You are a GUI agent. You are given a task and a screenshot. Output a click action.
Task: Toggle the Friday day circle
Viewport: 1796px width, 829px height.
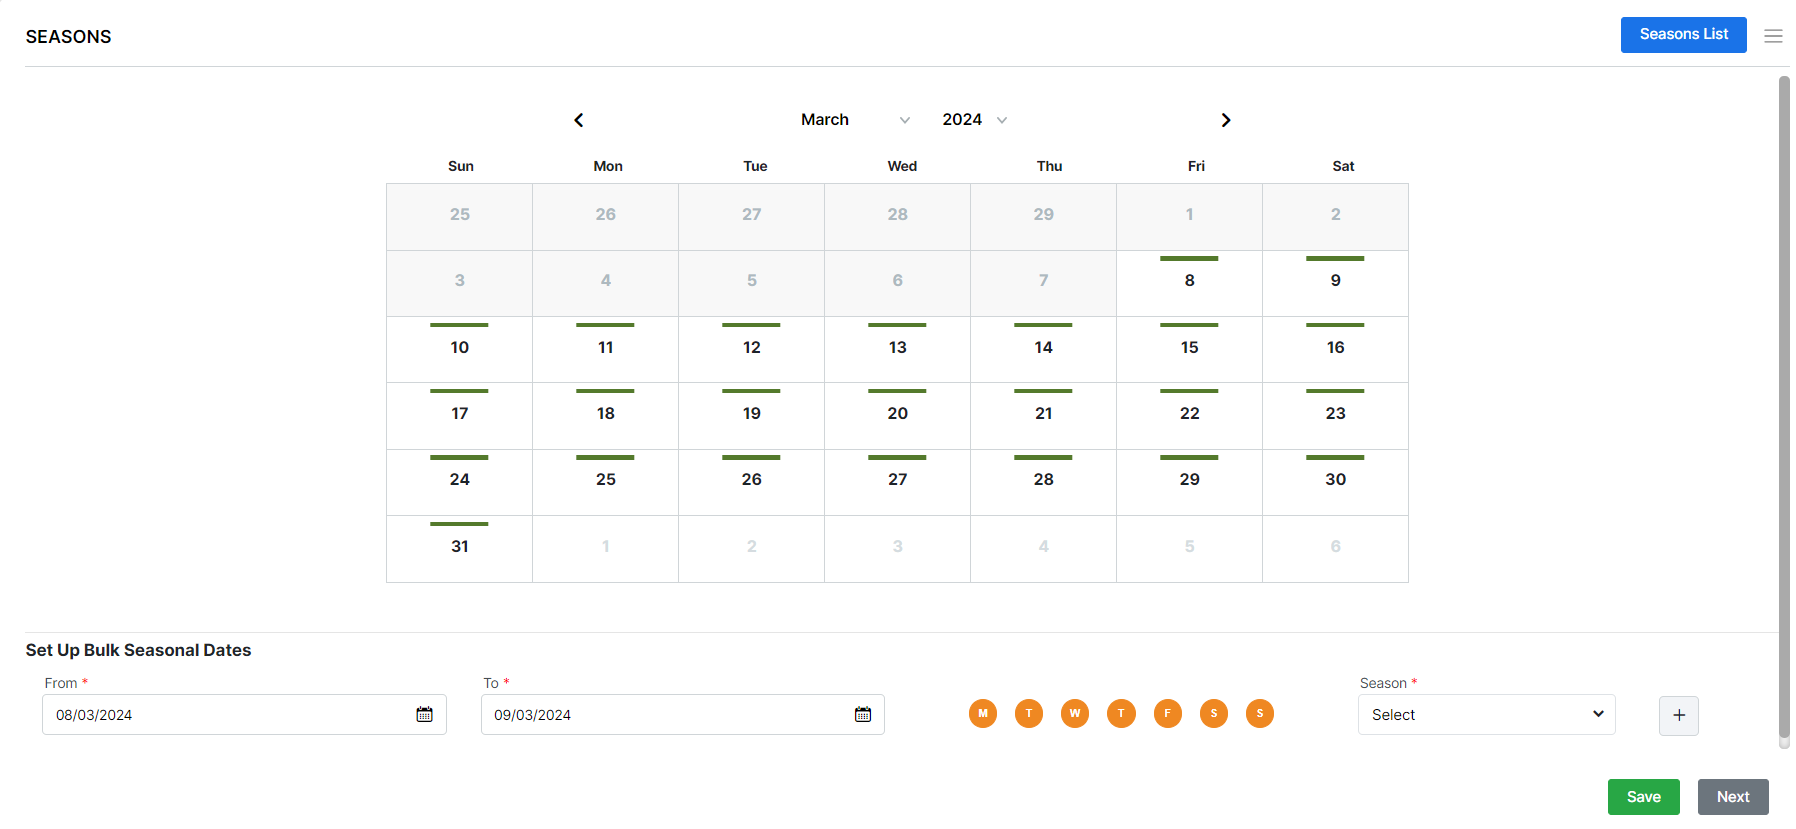[x=1167, y=713]
